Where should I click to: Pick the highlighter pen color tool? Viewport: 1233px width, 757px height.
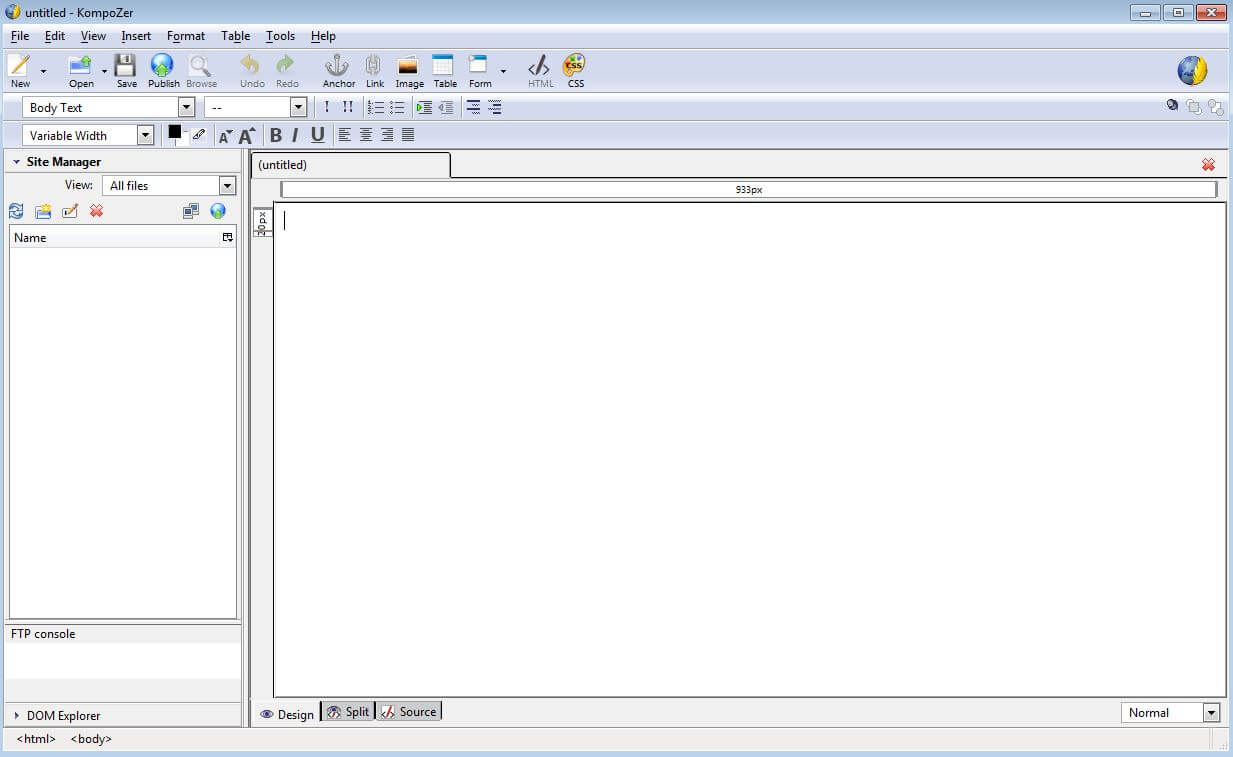click(198, 134)
